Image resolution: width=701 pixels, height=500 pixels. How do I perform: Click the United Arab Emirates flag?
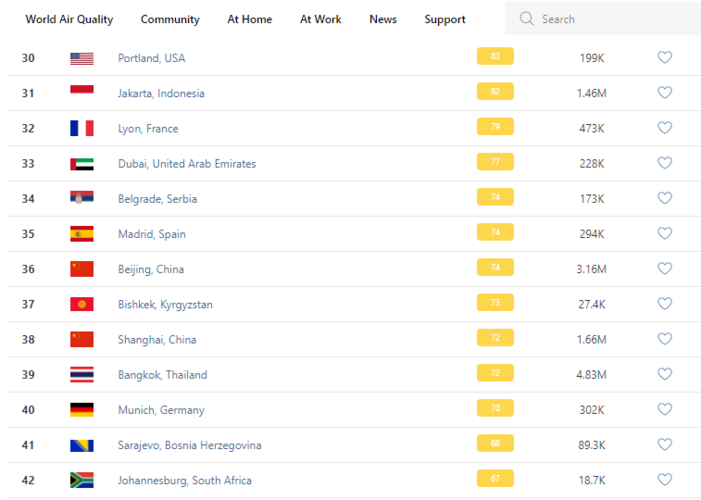pyautogui.click(x=82, y=164)
